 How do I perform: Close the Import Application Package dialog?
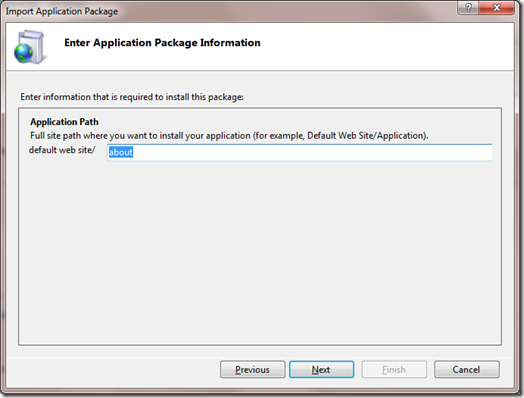tap(497, 8)
